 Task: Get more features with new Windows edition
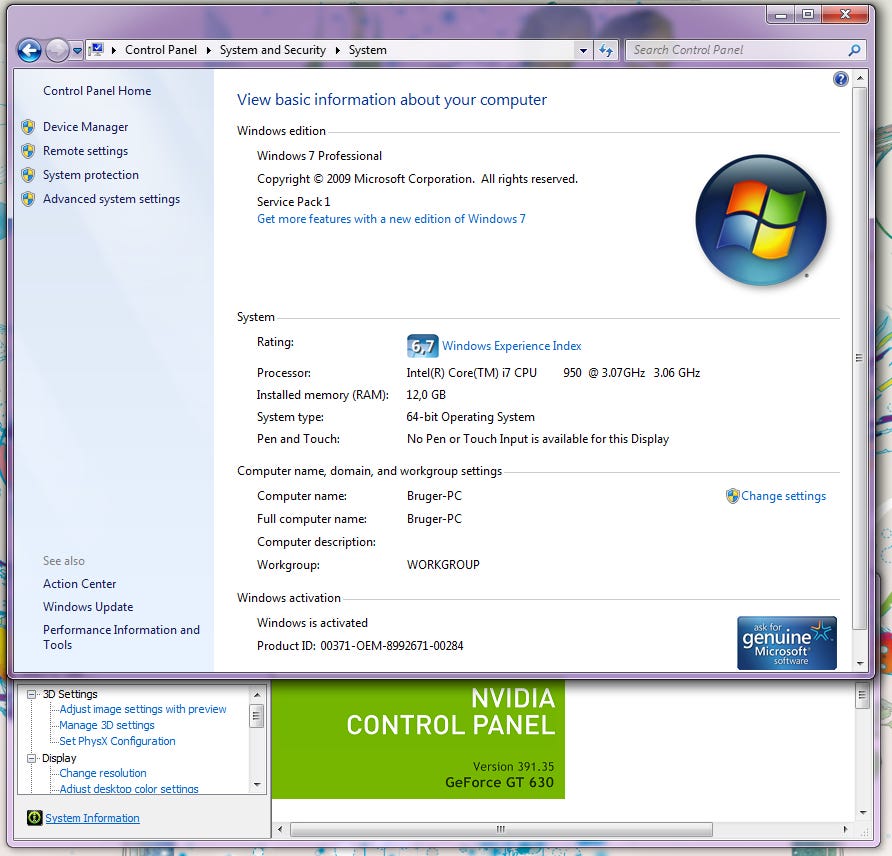(x=391, y=219)
